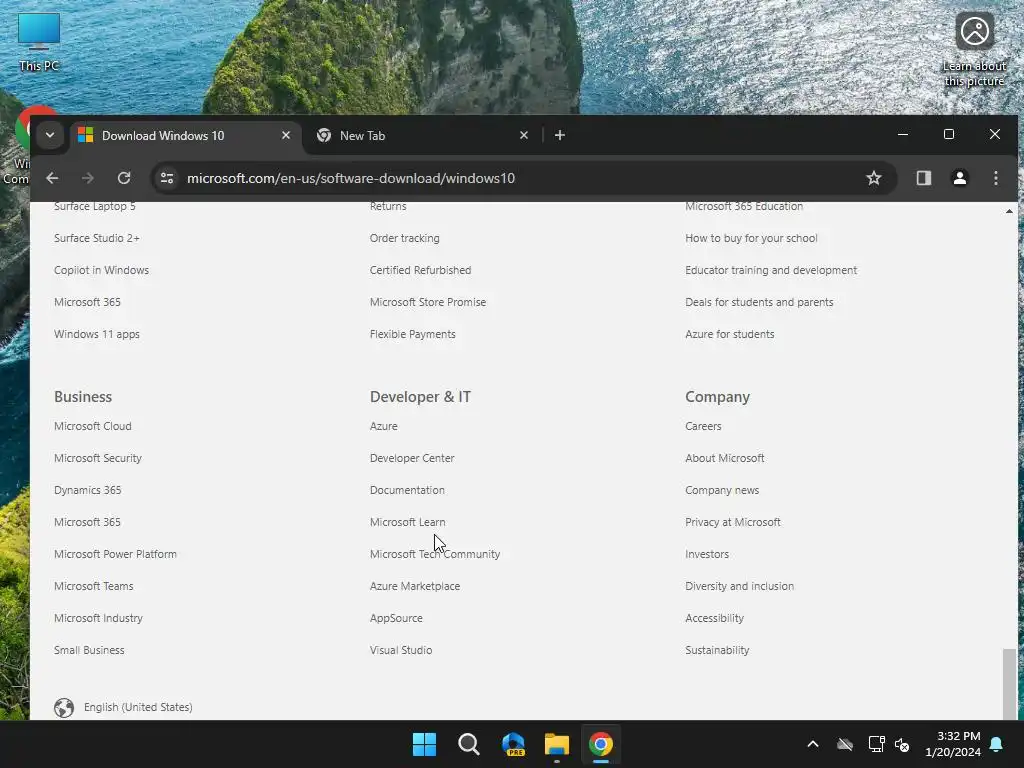Open Chrome side panel
Viewport: 1024px width, 768px height.
click(923, 178)
